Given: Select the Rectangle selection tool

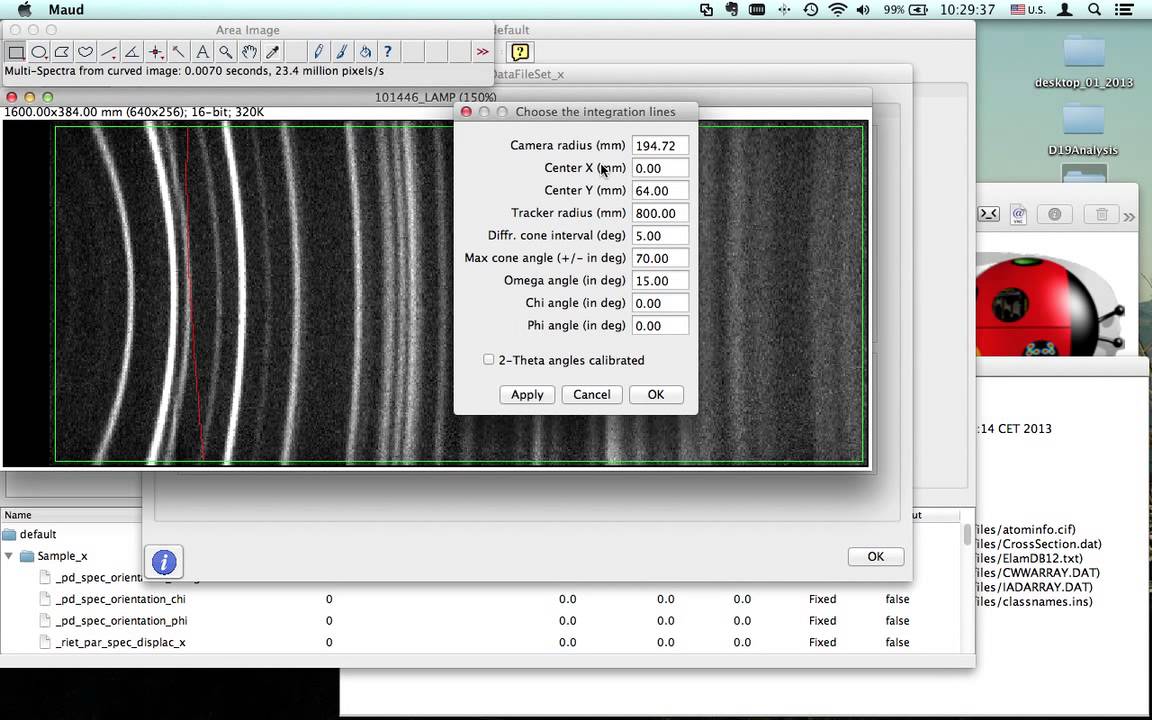Looking at the screenshot, I should [15, 52].
